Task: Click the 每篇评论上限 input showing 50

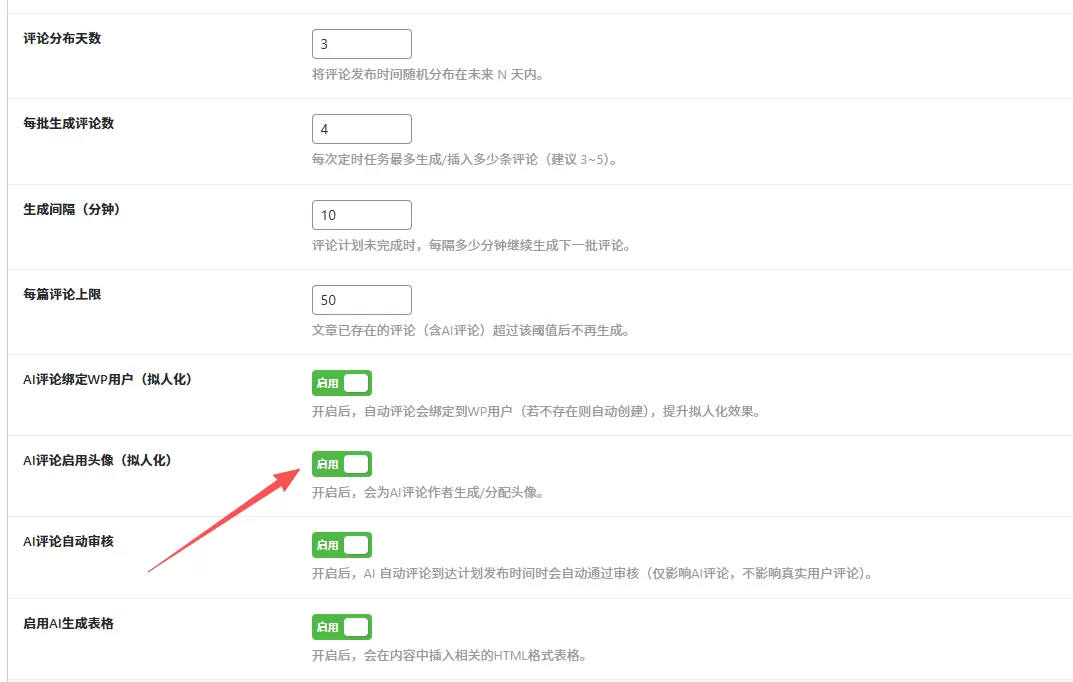Action: [x=361, y=299]
